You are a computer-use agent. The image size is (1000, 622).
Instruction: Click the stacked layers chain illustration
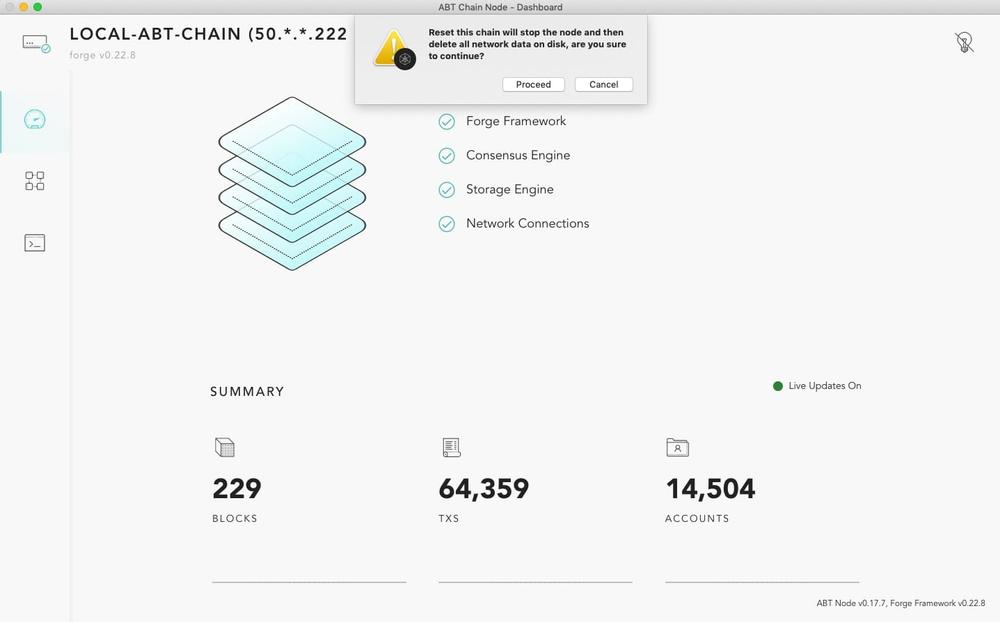click(292, 184)
